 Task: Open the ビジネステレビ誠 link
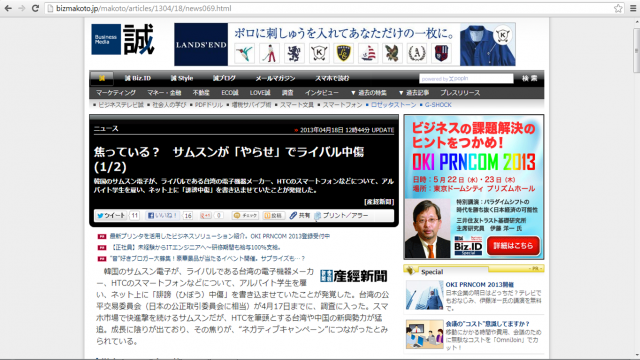coord(121,105)
